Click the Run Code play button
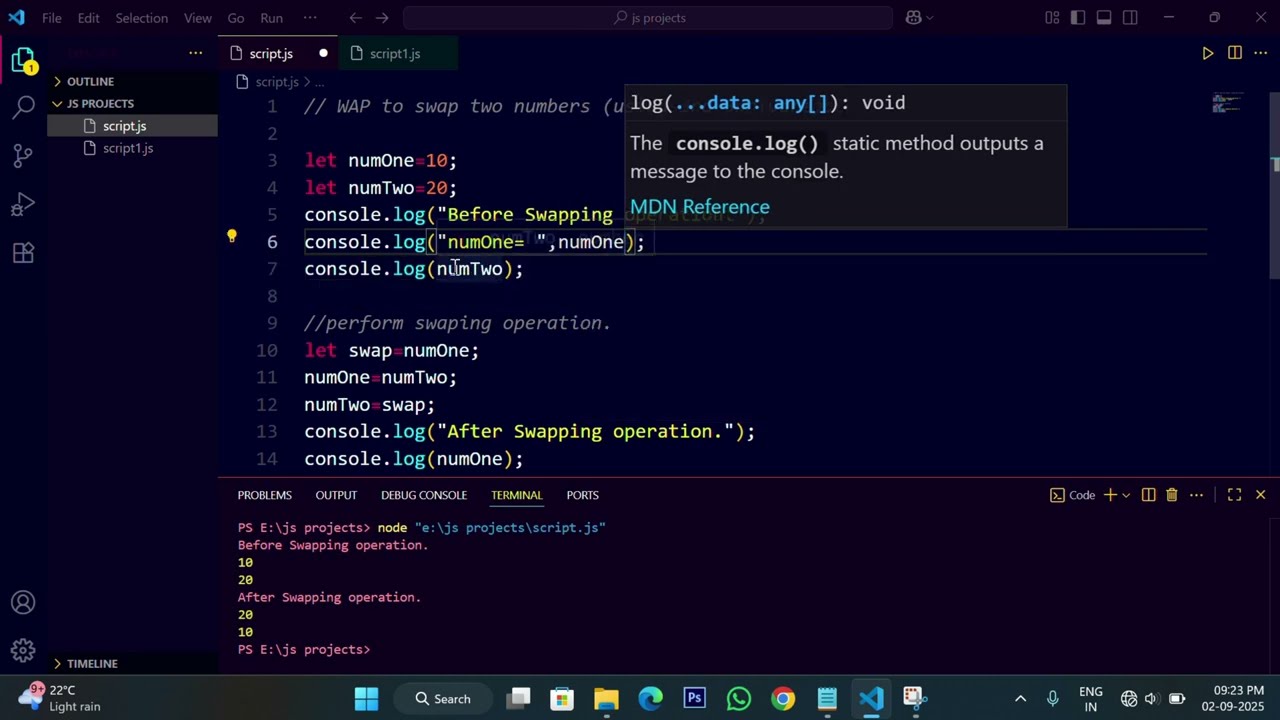This screenshot has height=720, width=1280. click(1207, 53)
